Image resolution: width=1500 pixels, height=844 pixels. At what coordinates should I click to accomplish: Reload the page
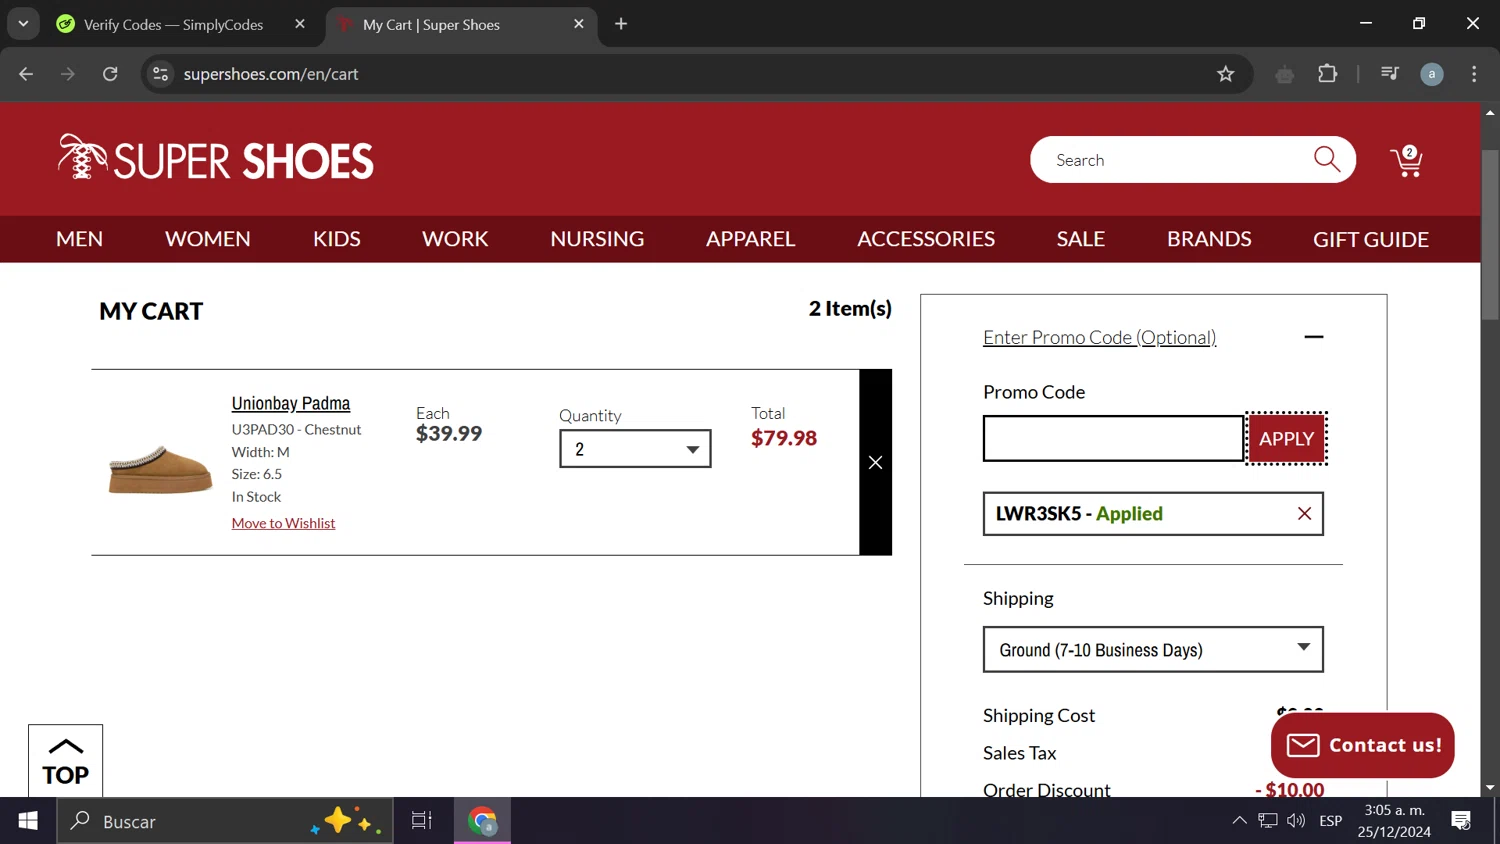click(110, 74)
